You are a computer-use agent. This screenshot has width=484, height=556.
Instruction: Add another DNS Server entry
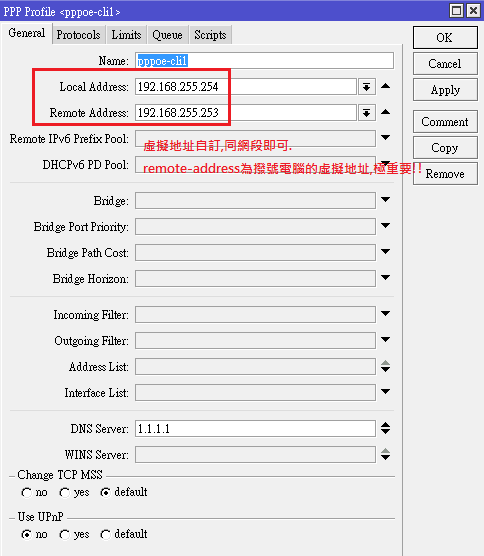click(385, 432)
